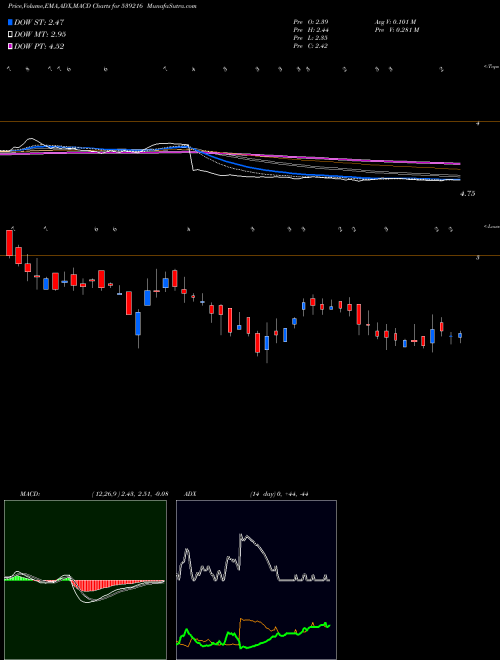Click the axis label 4 on upper orange line
The width and height of the screenshot is (500, 660).
478,124
